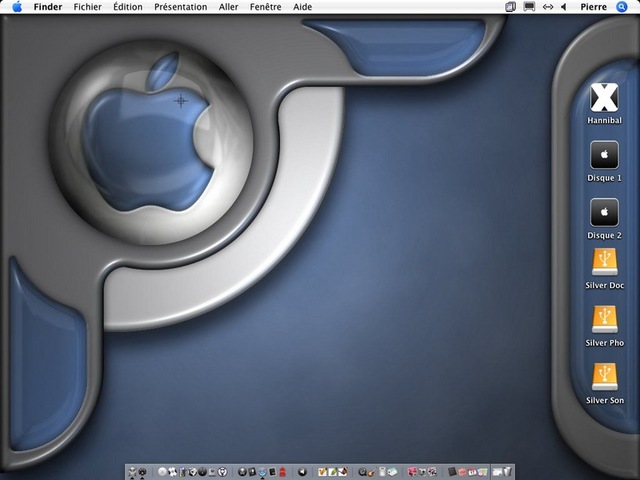
Task: Open the Édition menu
Action: click(128, 7)
